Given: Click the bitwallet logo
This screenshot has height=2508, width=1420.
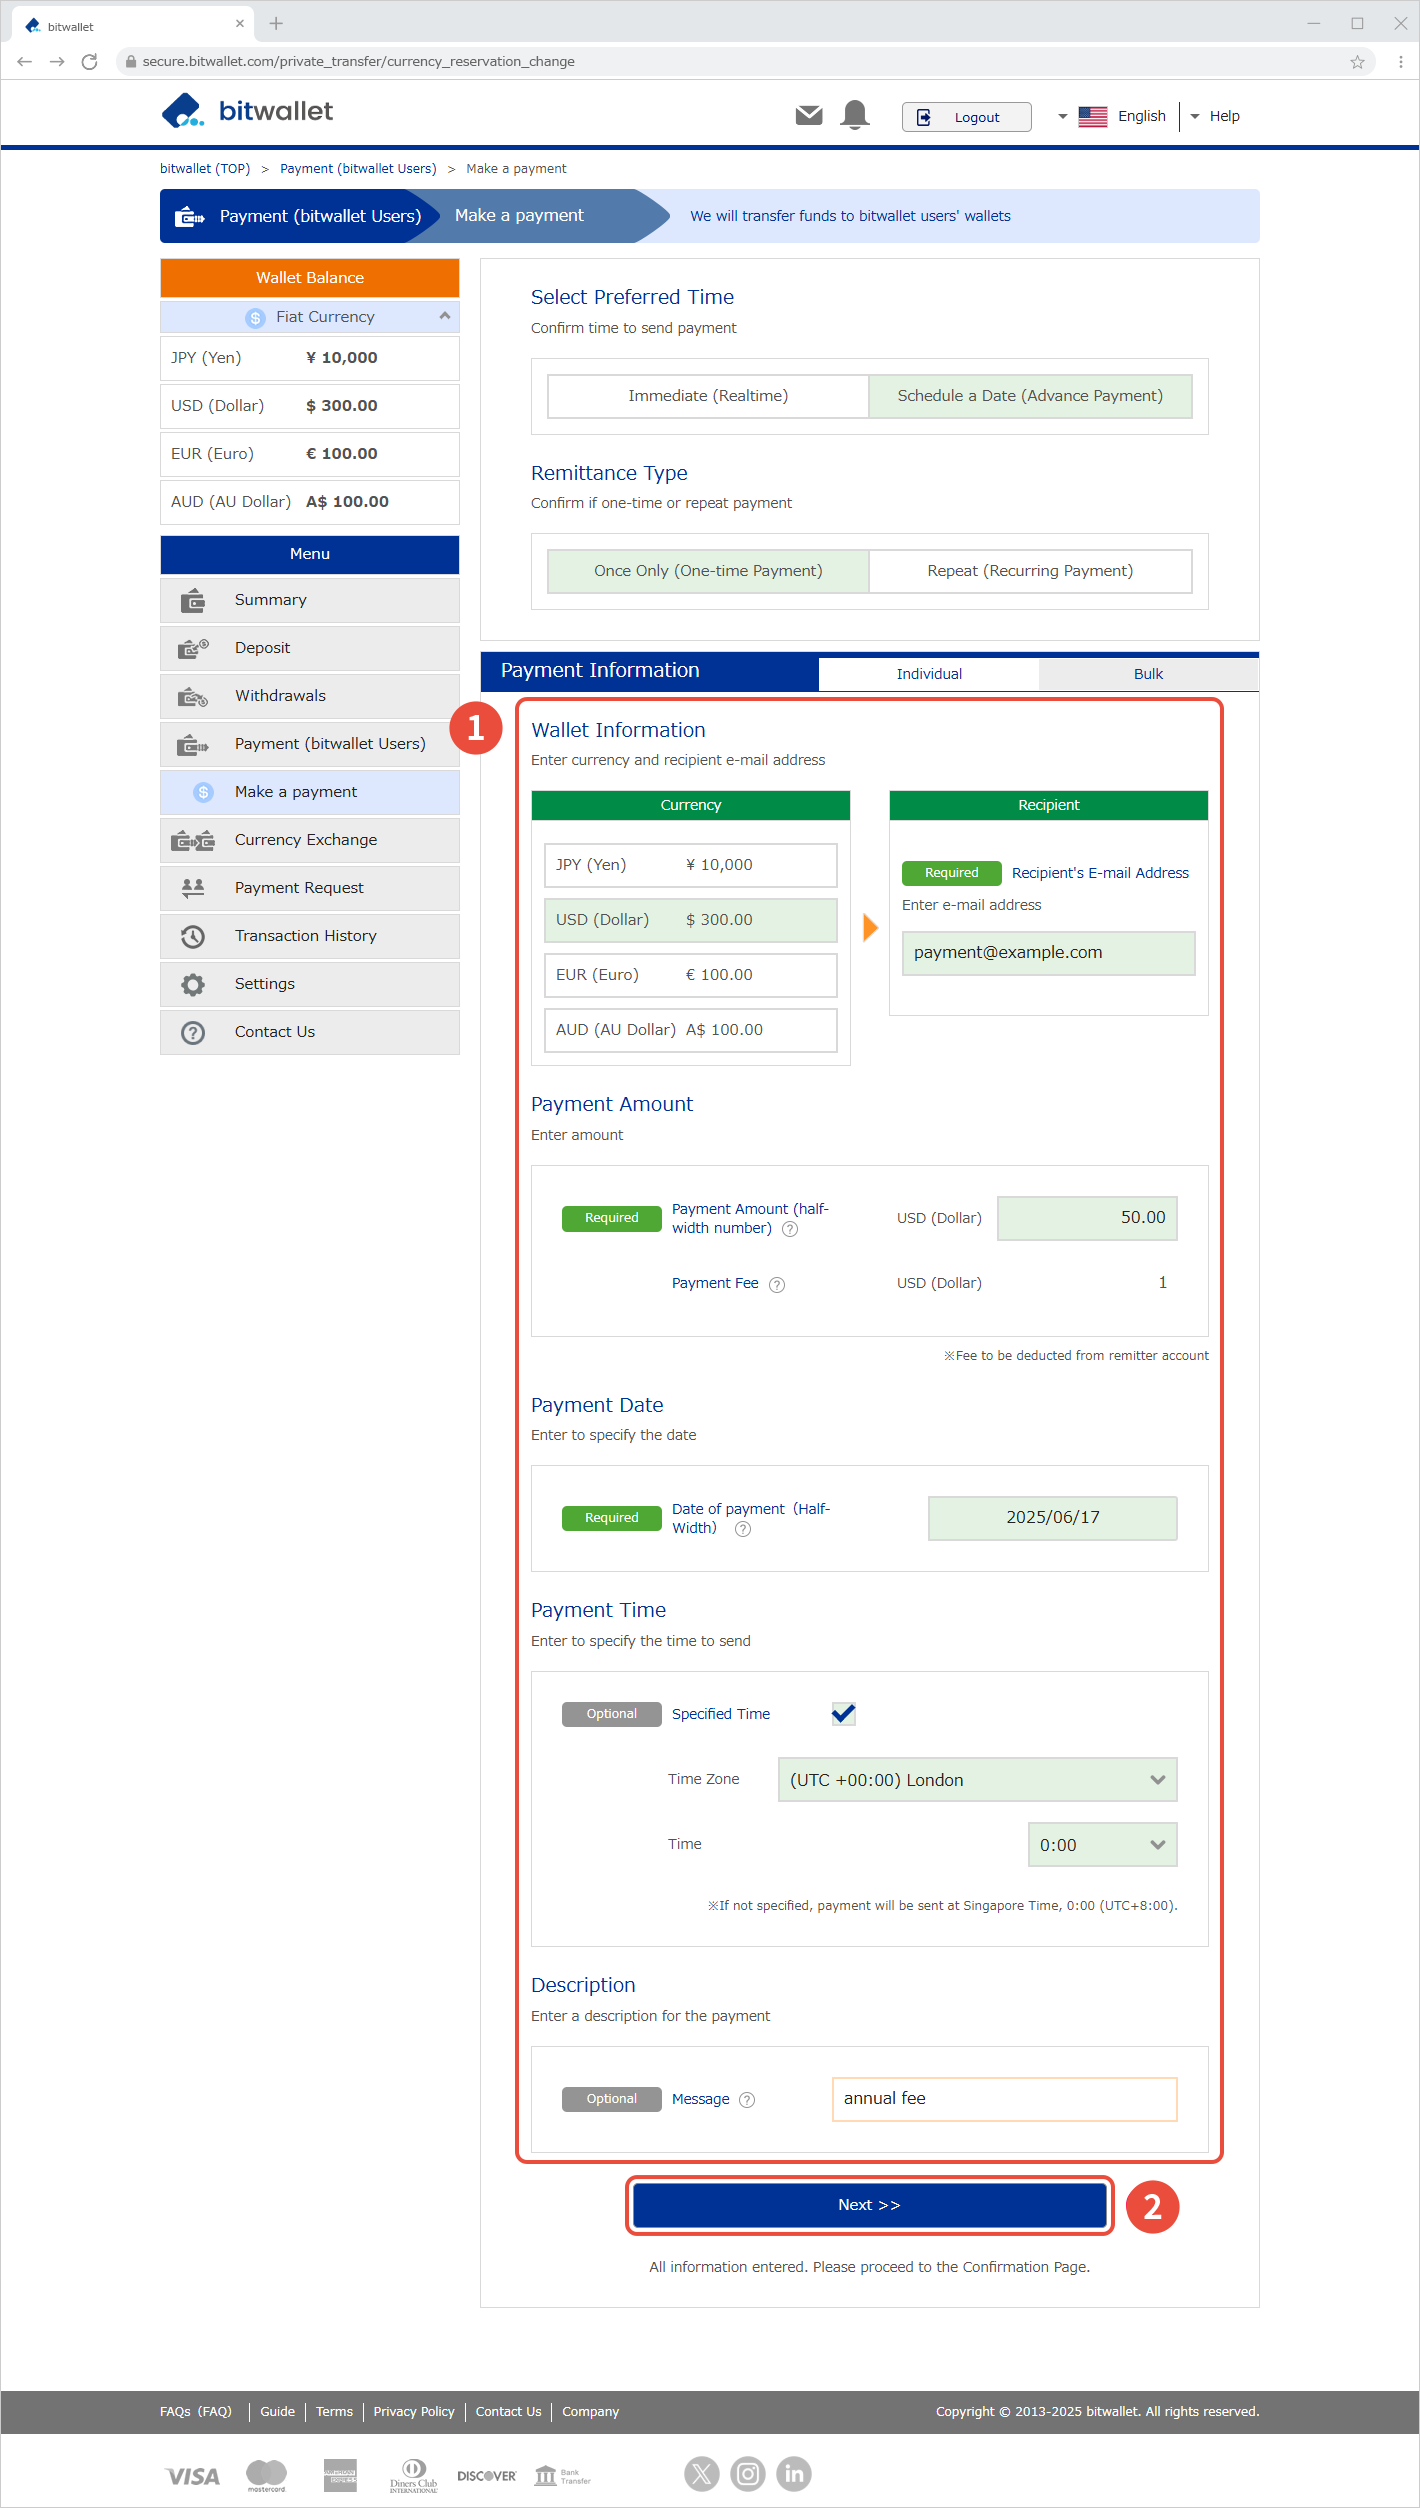Looking at the screenshot, I should [247, 111].
